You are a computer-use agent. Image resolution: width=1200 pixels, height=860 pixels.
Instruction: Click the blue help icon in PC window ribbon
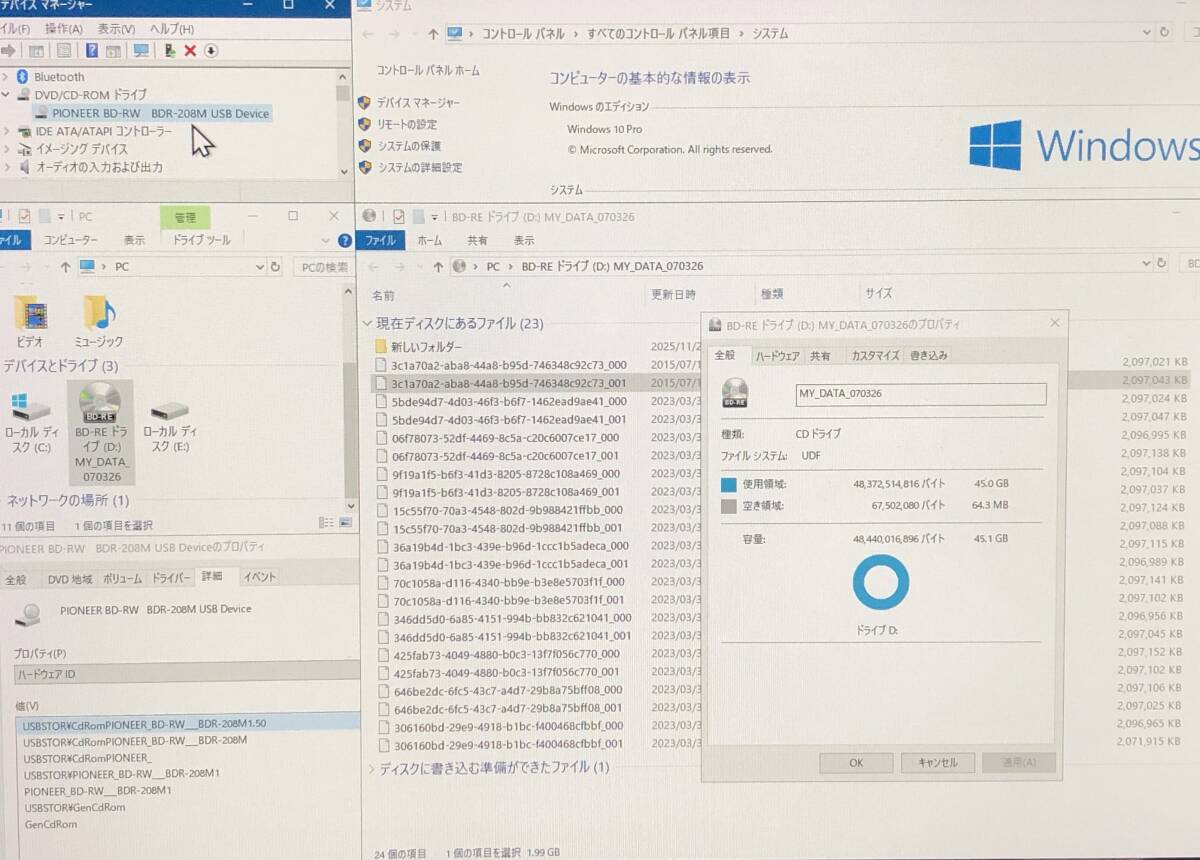click(345, 240)
